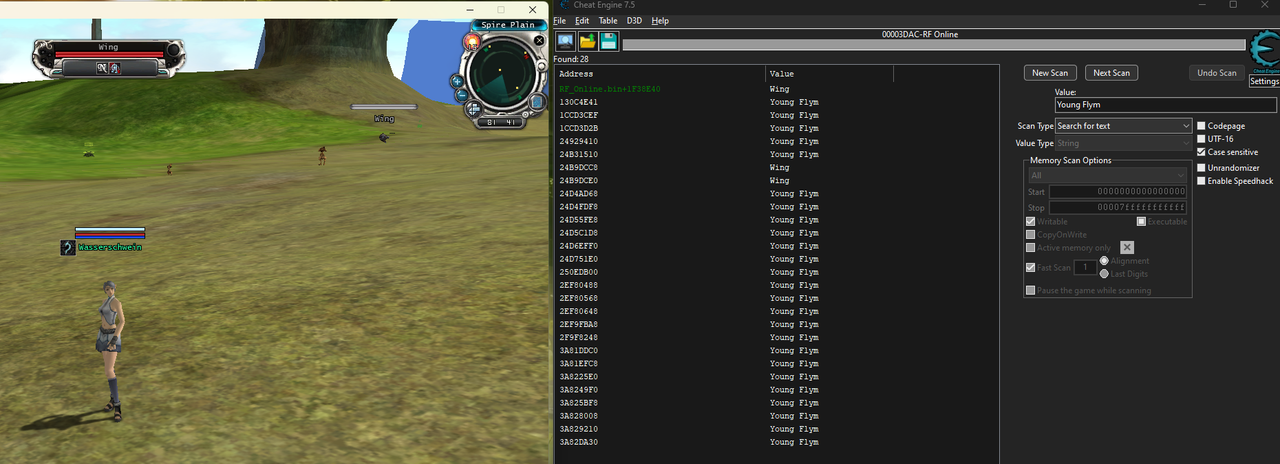
Task: Toggle the Writable memory checkbox
Action: pyautogui.click(x=1031, y=221)
